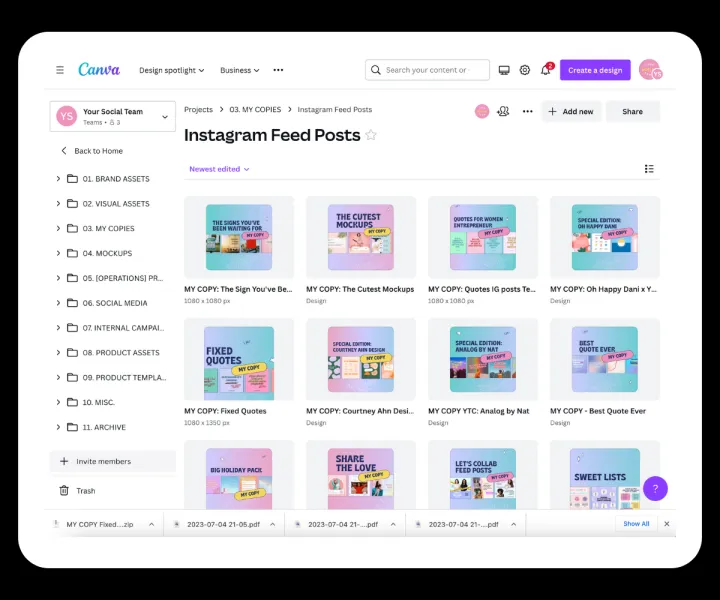The width and height of the screenshot is (720, 600).
Task: Click the Create a design button
Action: click(x=595, y=70)
